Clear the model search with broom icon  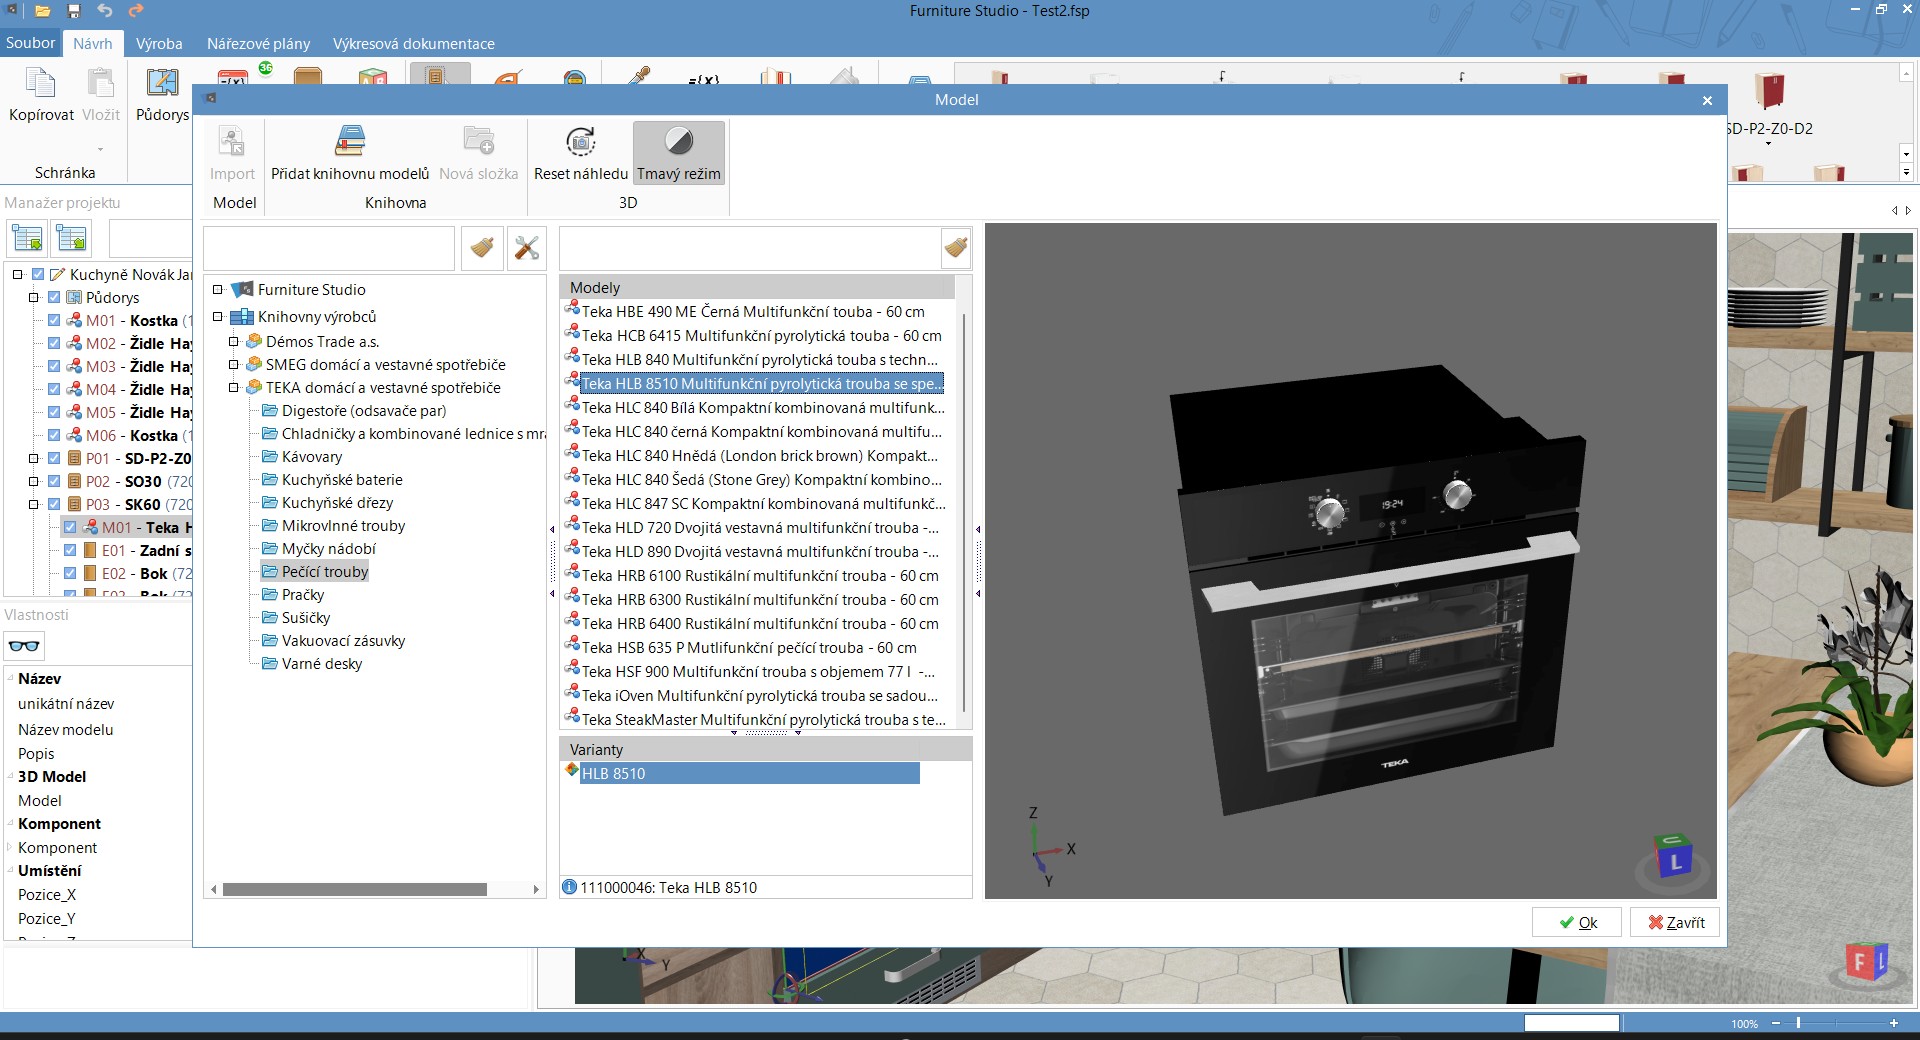coord(956,248)
